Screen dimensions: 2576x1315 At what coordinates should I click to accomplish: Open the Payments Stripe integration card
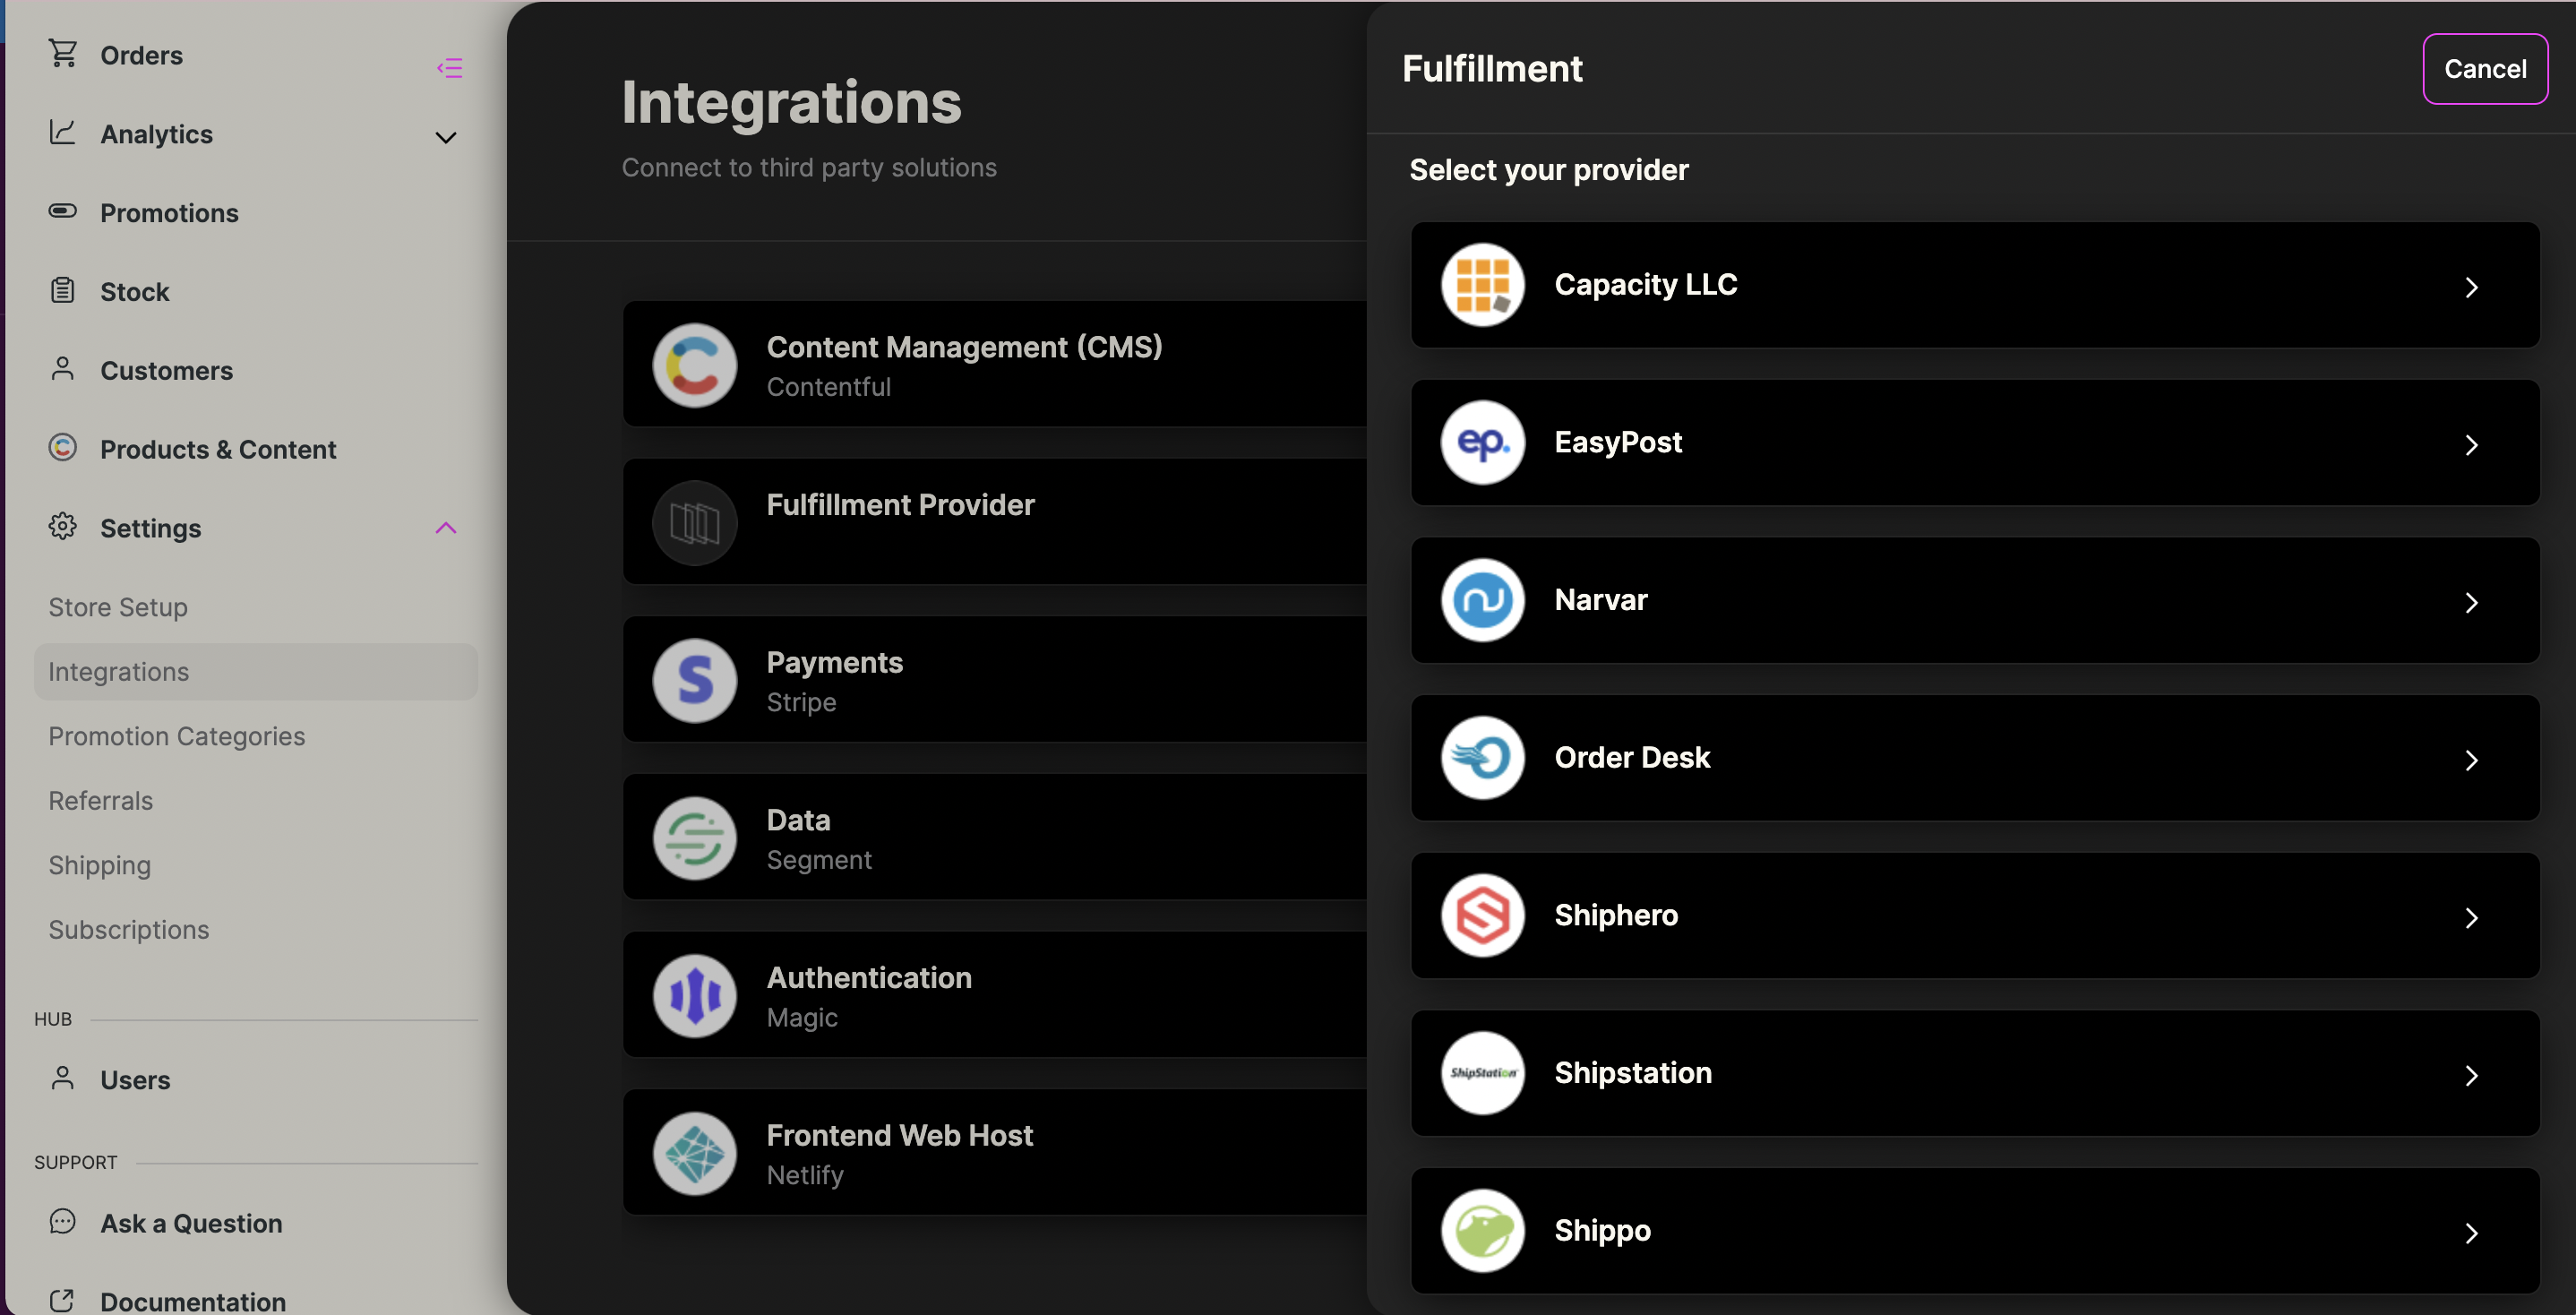995,681
